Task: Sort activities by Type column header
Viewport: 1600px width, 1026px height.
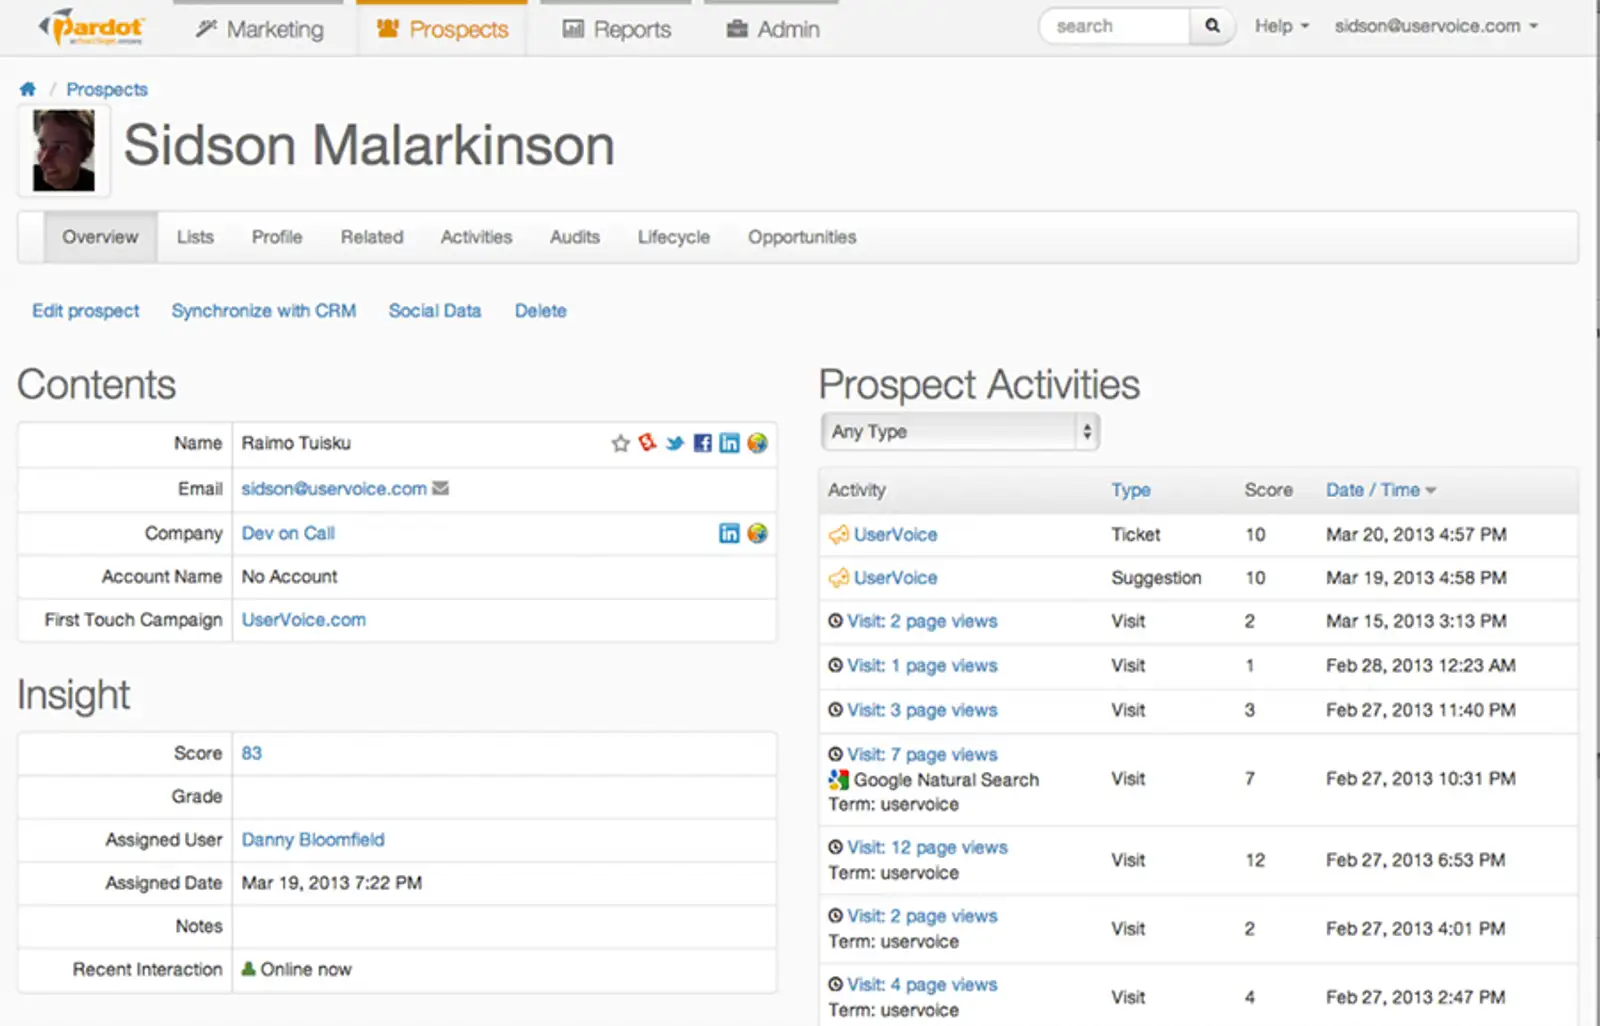Action: (x=1131, y=490)
